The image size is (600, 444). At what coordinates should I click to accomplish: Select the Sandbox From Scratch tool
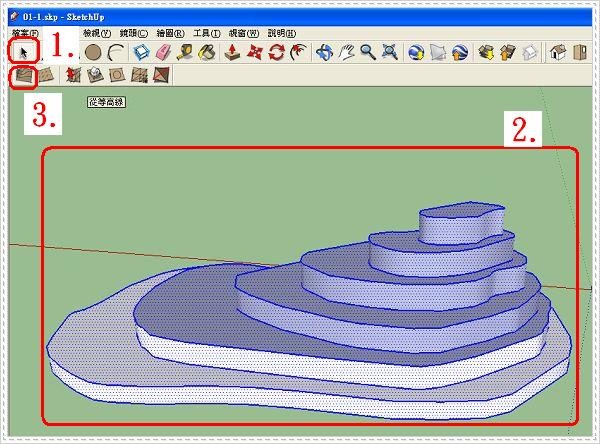tap(46, 75)
